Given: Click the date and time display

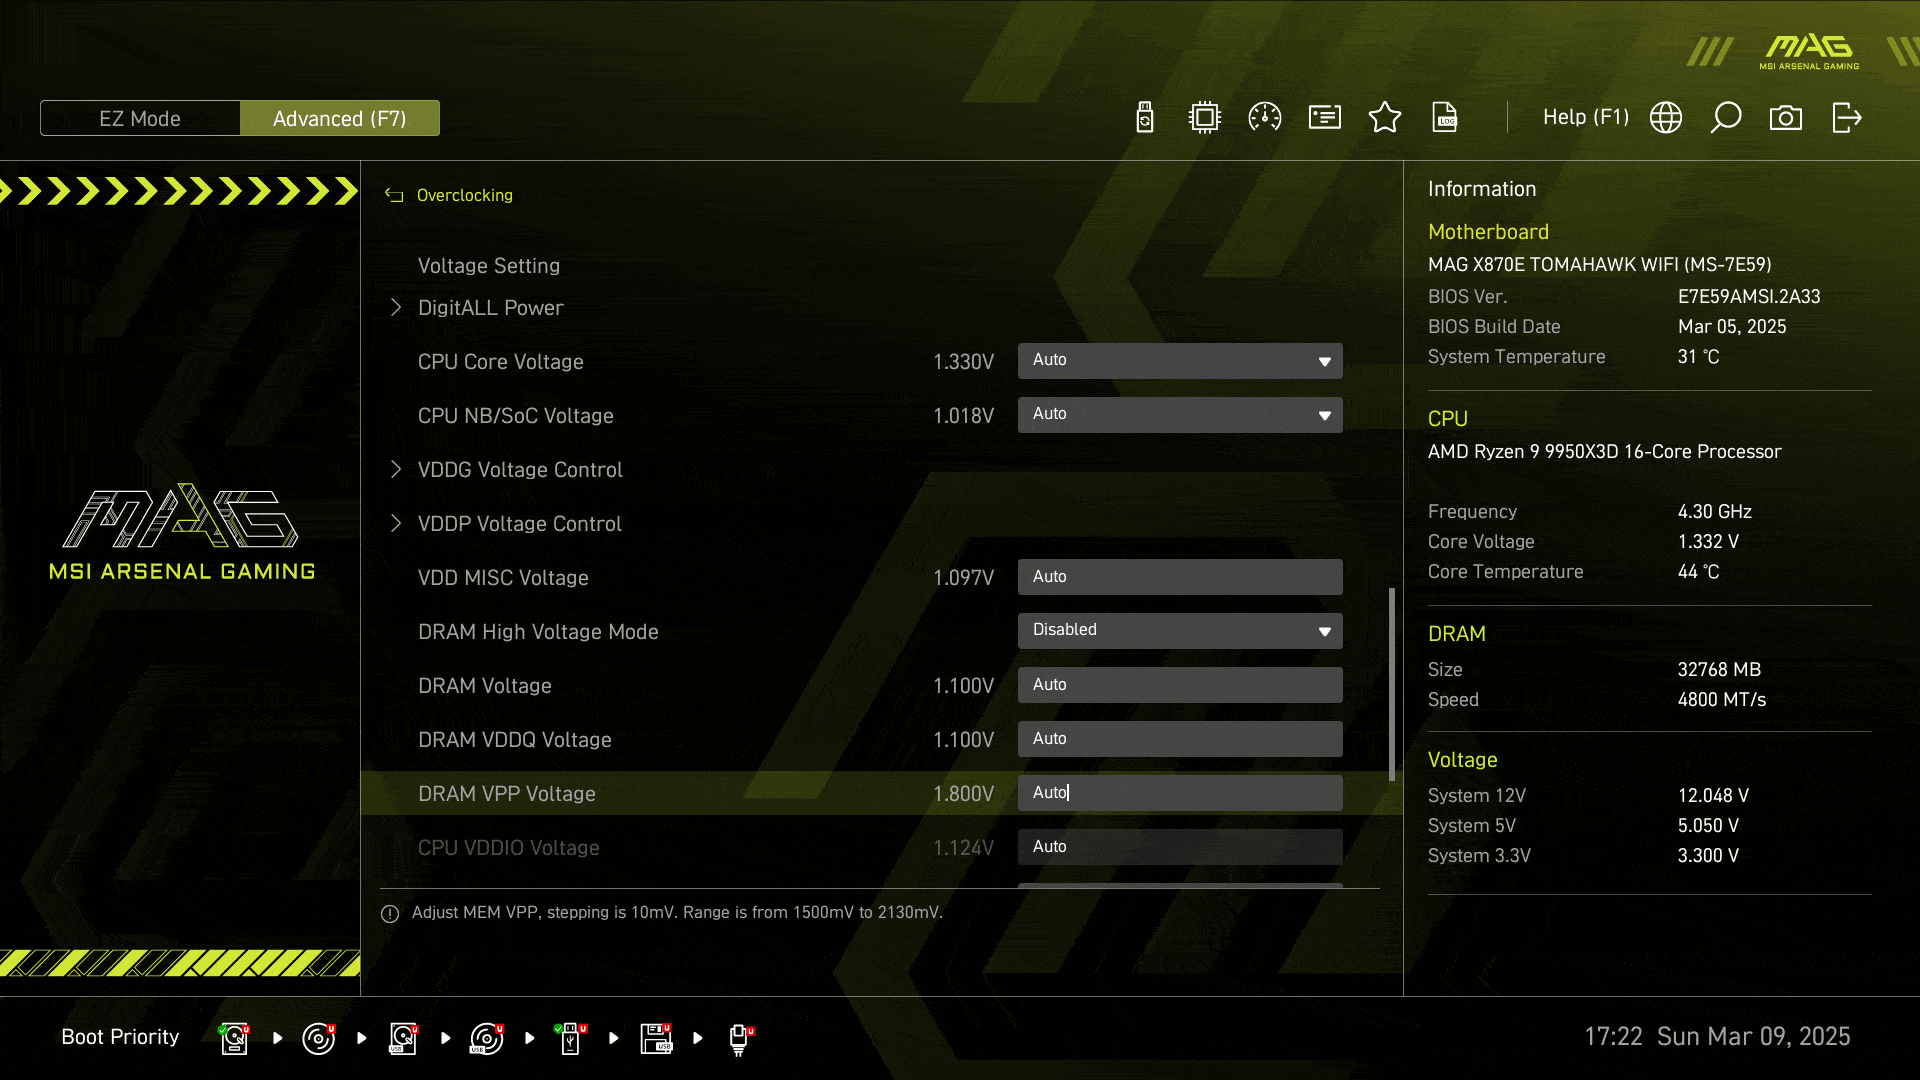Looking at the screenshot, I should pyautogui.click(x=1717, y=1037).
